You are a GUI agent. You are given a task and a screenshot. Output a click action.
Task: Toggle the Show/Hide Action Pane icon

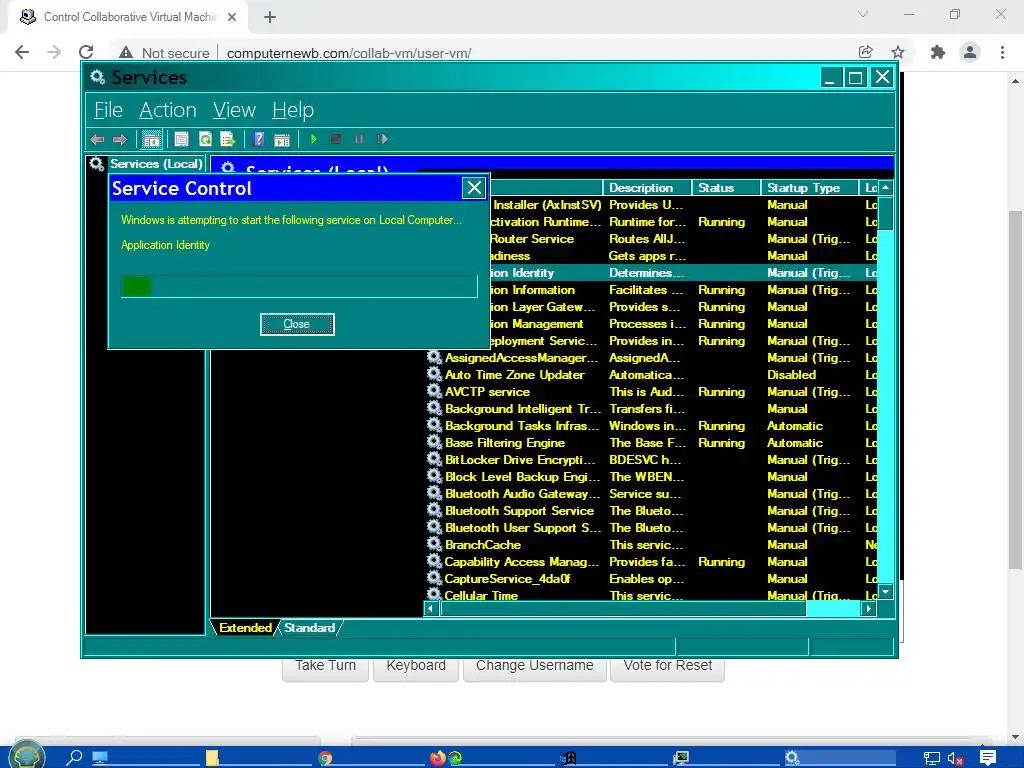tap(281, 139)
